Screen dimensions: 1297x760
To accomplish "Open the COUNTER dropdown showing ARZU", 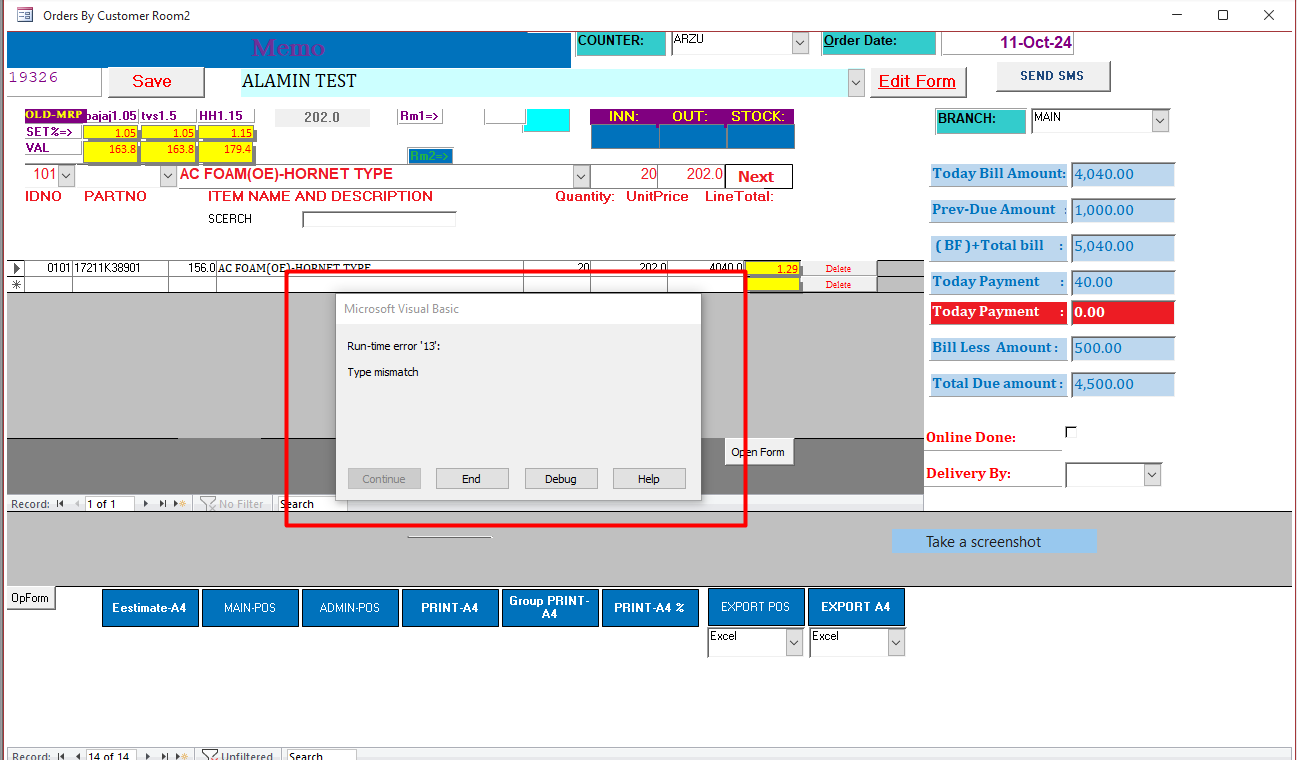I will tap(800, 43).
